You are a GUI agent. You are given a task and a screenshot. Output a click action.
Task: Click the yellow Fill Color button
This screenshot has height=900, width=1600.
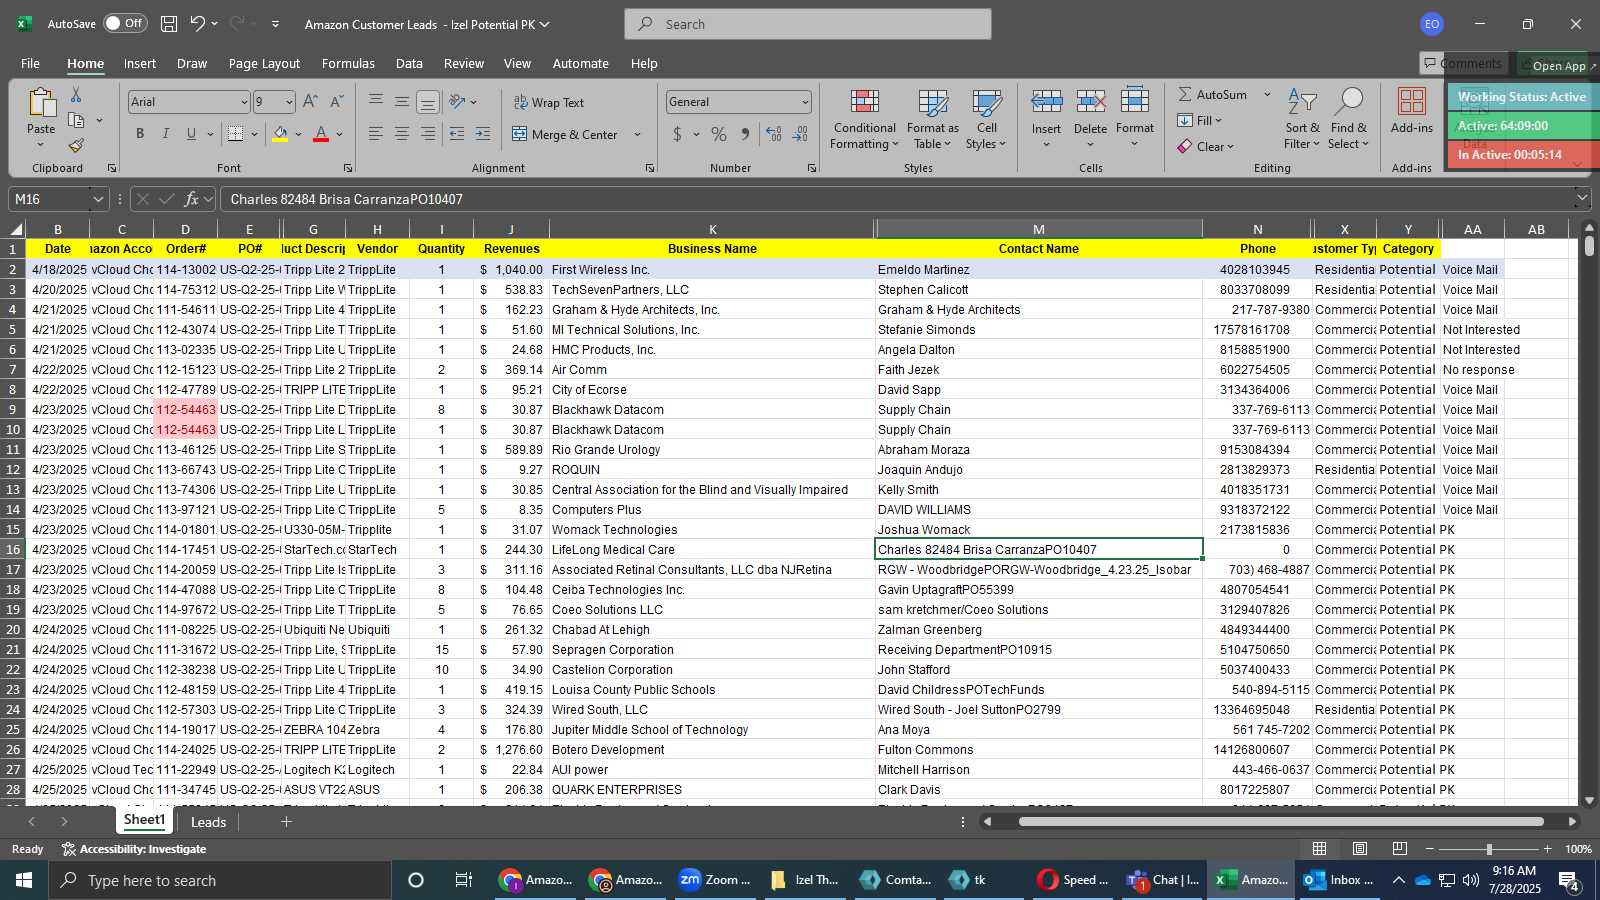coord(280,134)
